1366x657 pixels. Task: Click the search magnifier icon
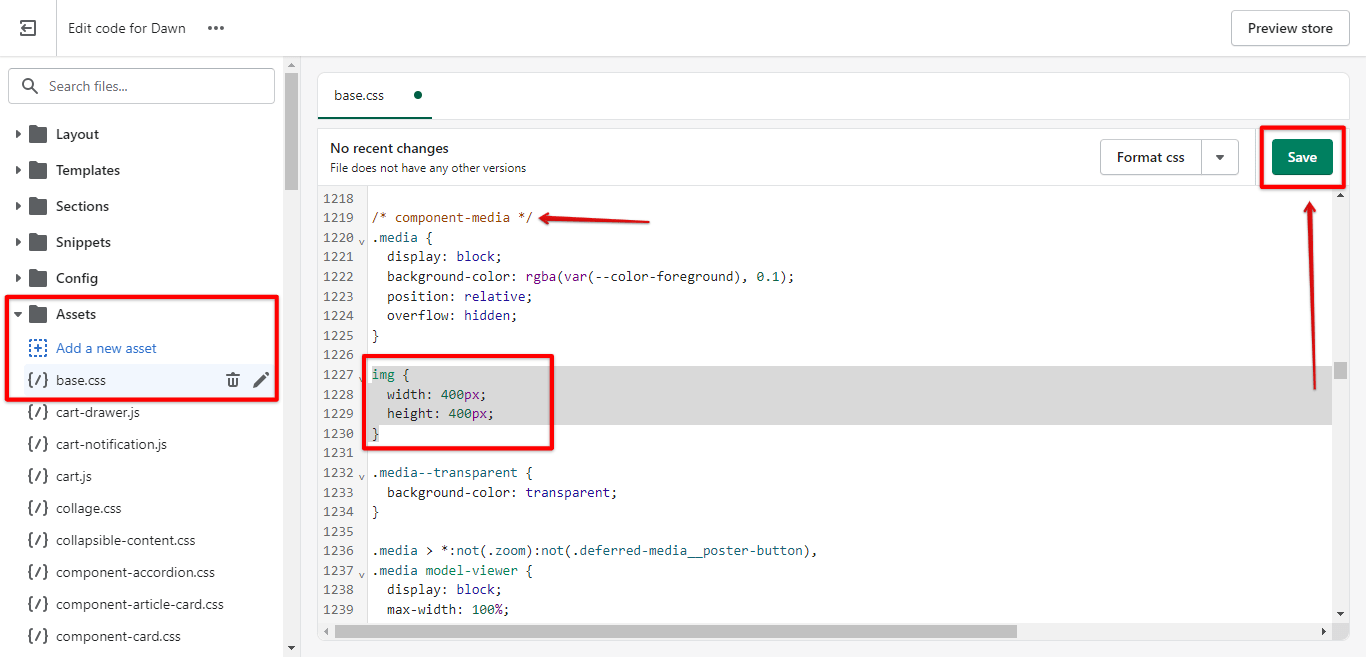[30, 86]
